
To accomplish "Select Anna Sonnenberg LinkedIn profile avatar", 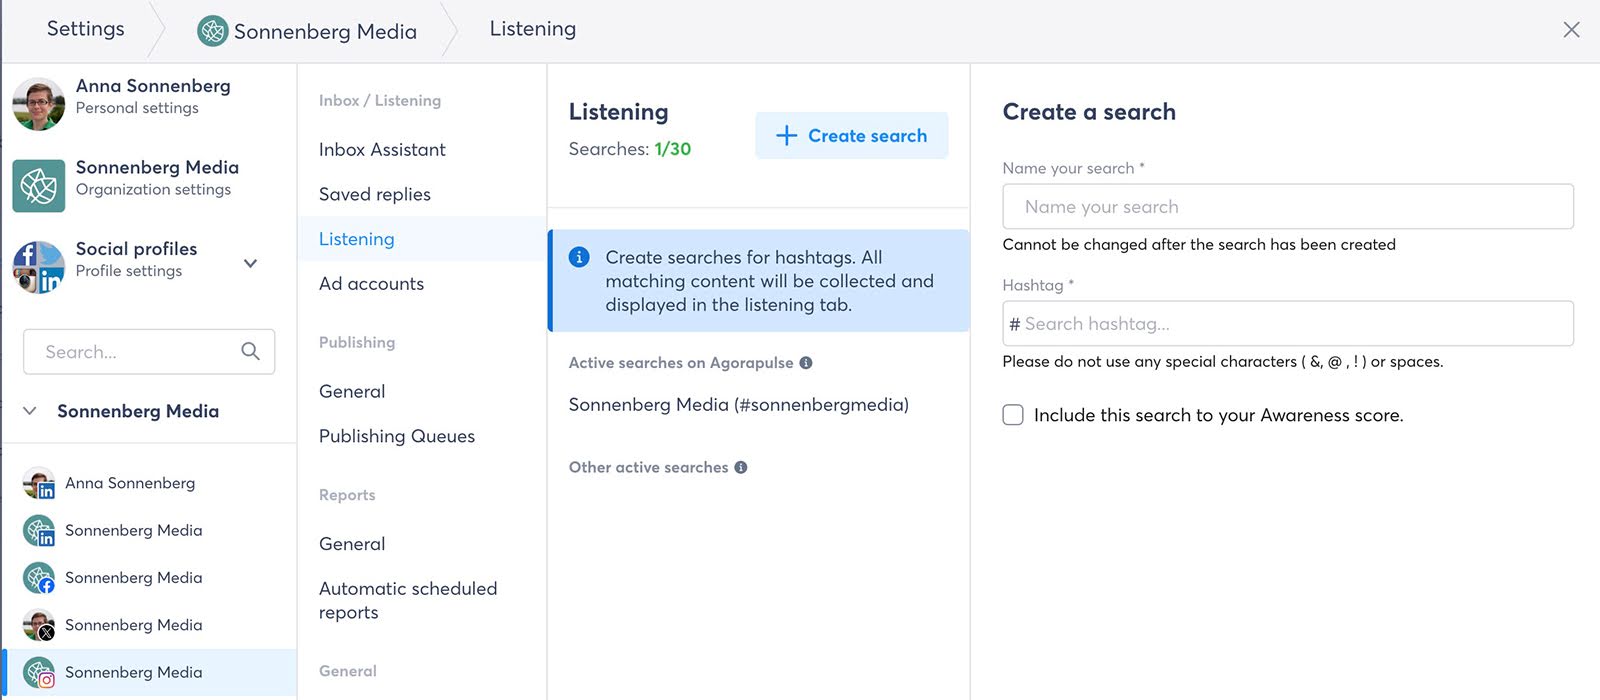I will 39,483.
